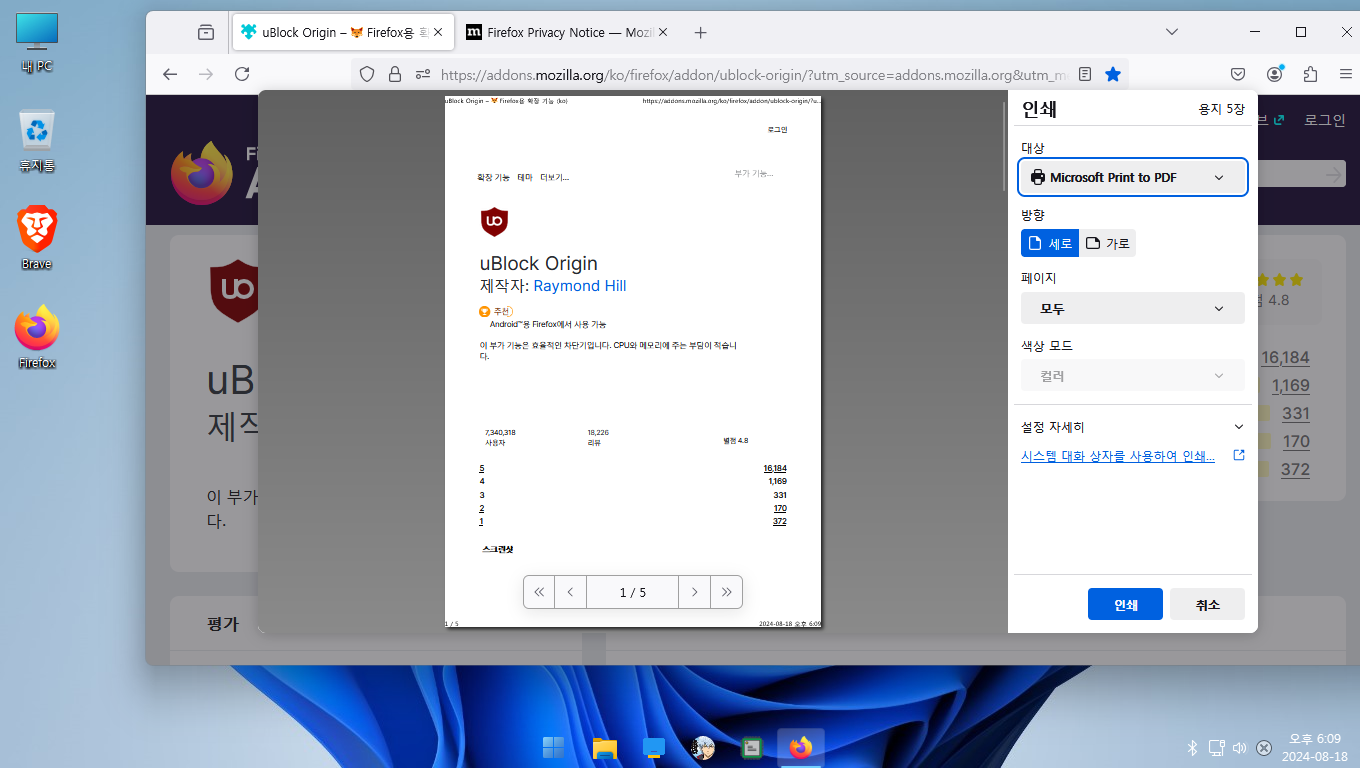Open Firefox desktop shortcut
The height and width of the screenshot is (768, 1360).
[37, 336]
